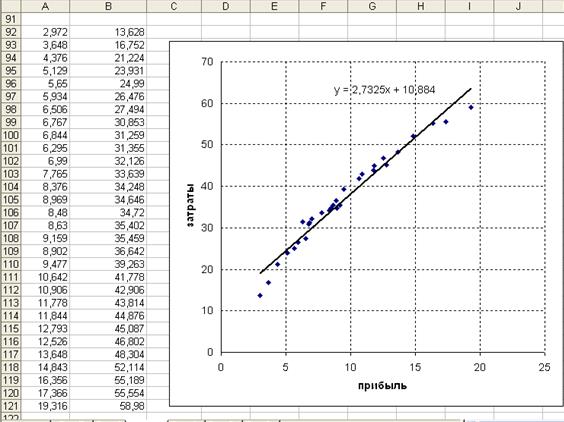Click cell with value 11,778

pos(45,303)
